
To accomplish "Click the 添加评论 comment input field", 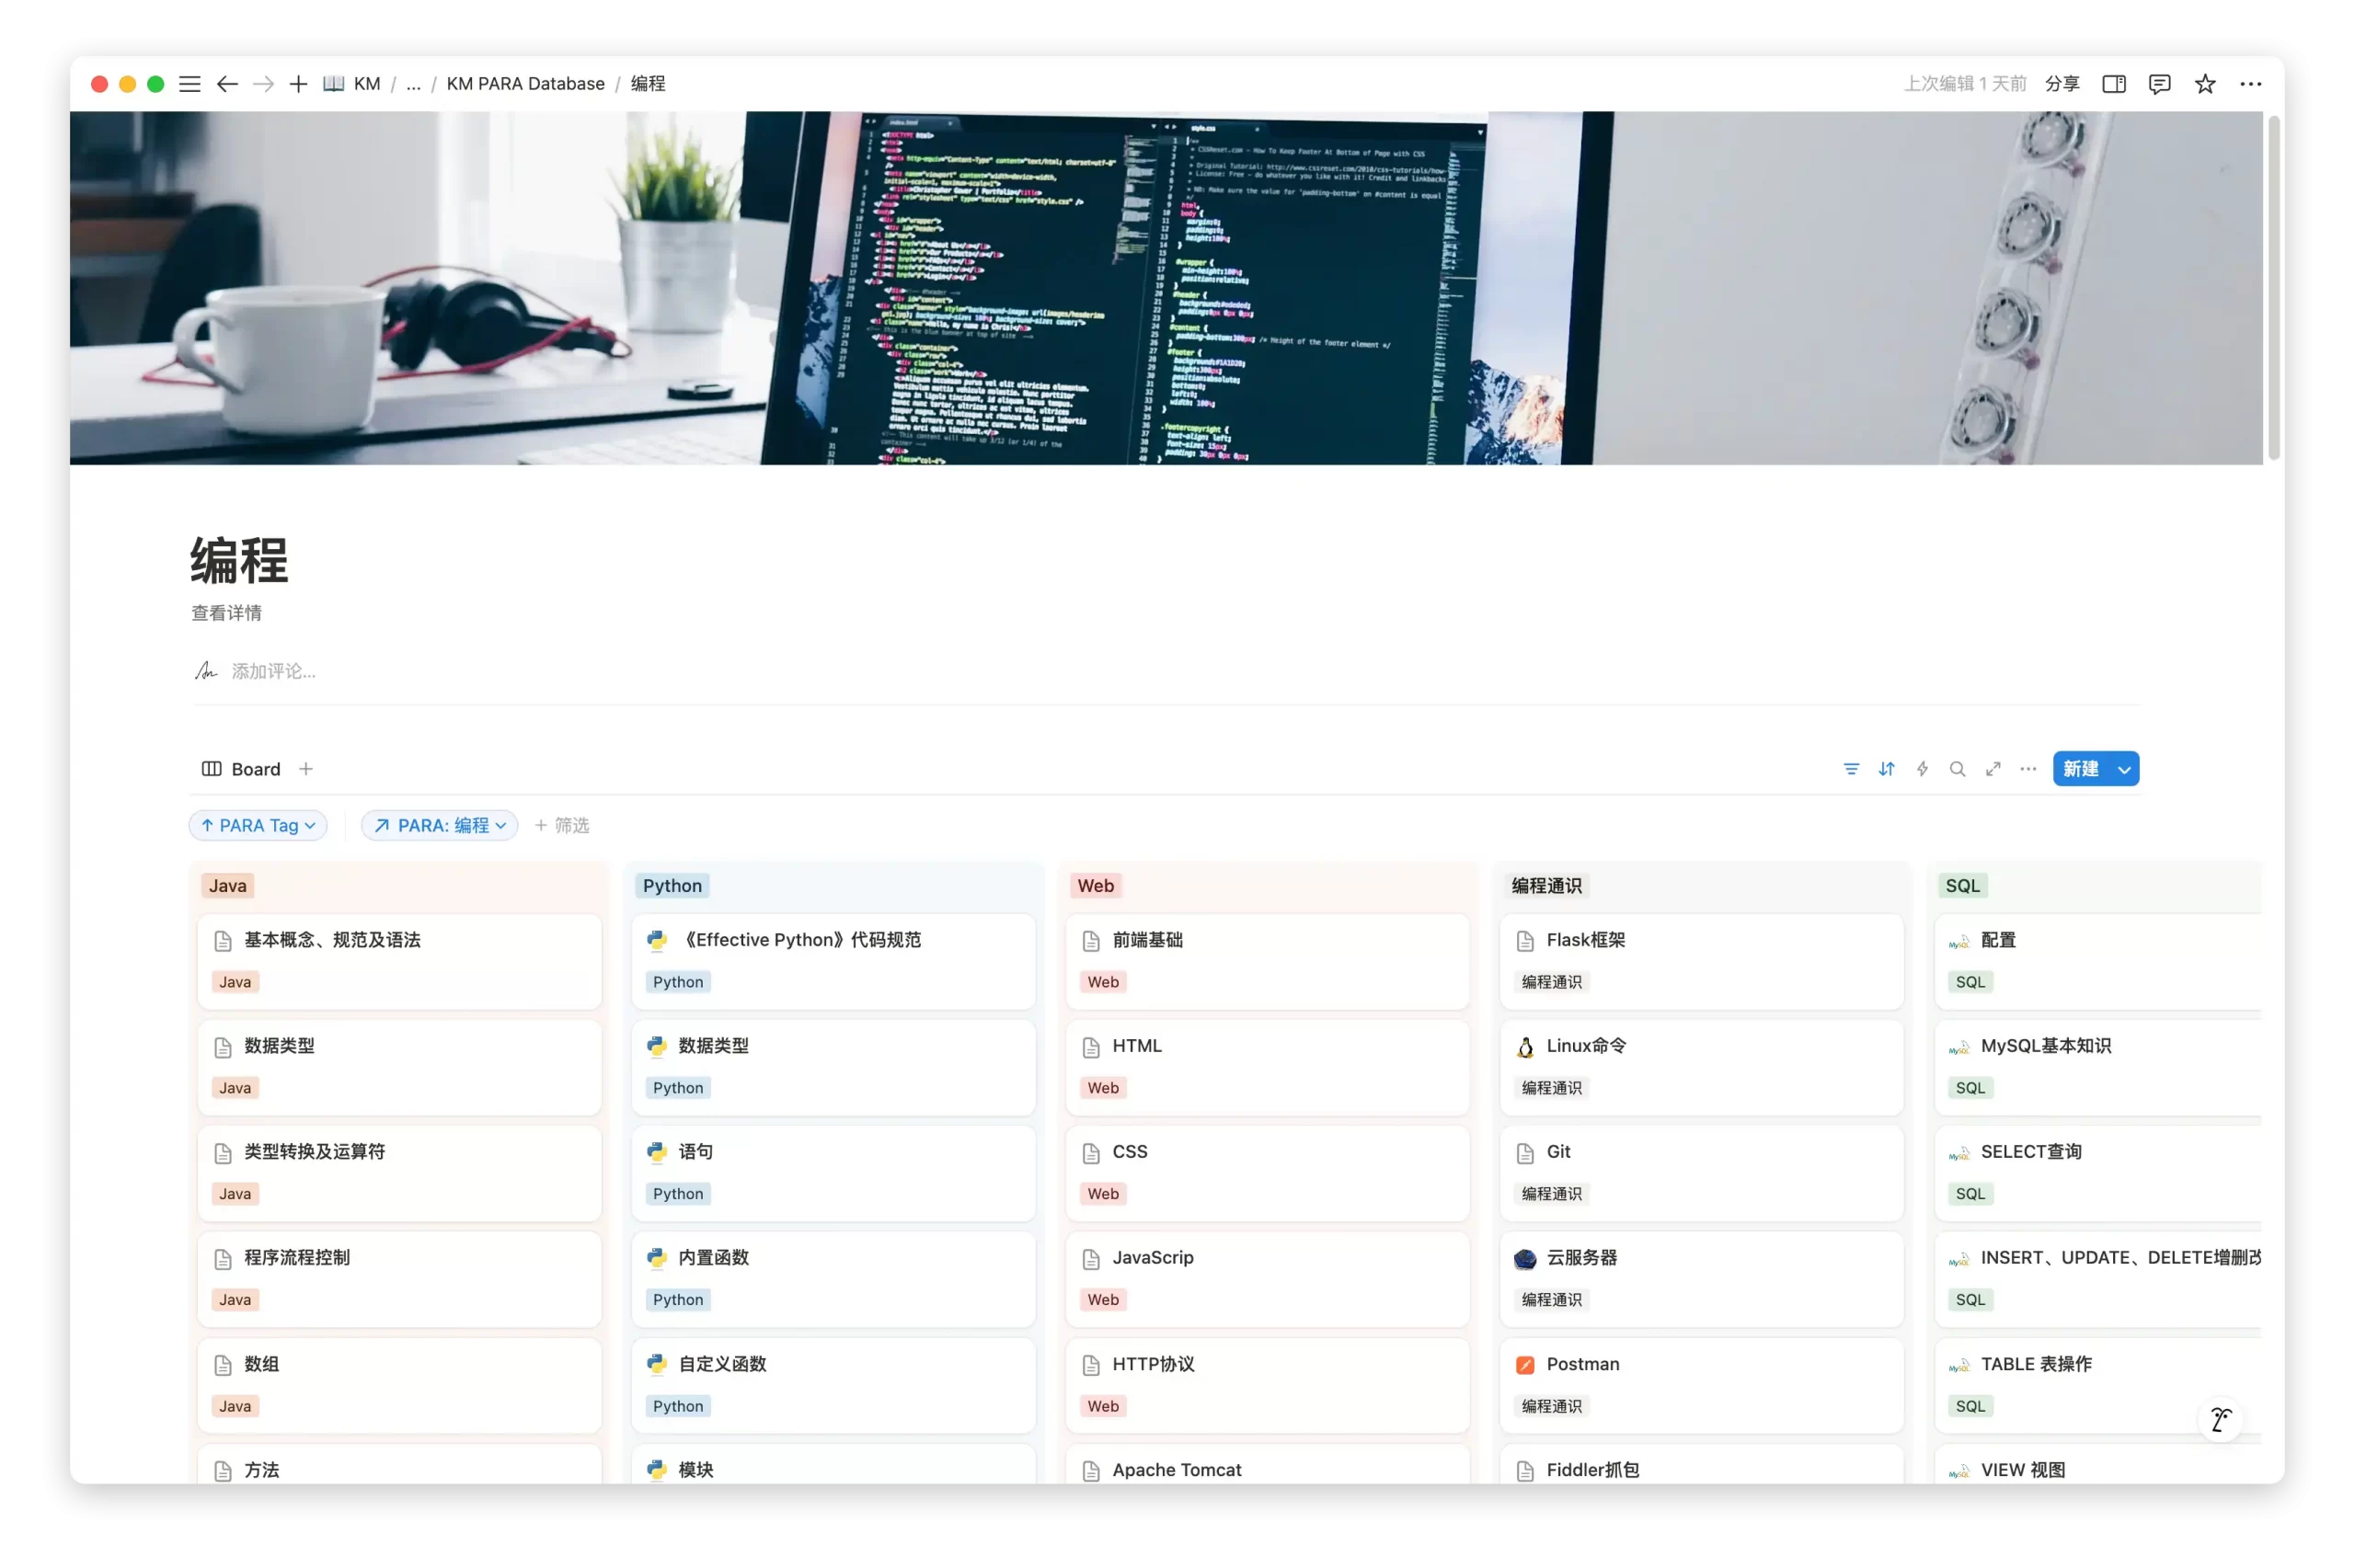I will (x=274, y=670).
